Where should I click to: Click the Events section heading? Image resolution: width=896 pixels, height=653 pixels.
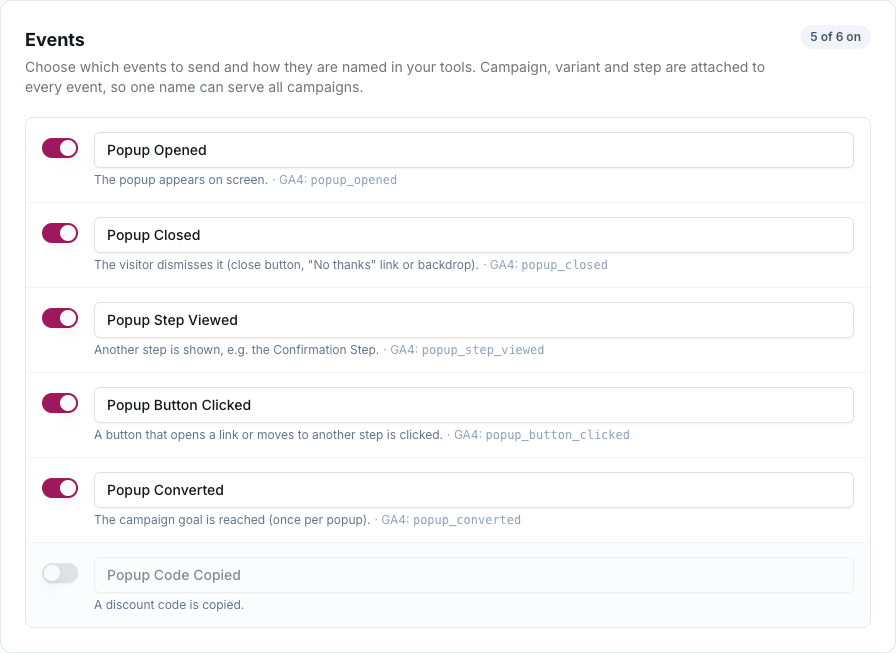click(x=55, y=40)
